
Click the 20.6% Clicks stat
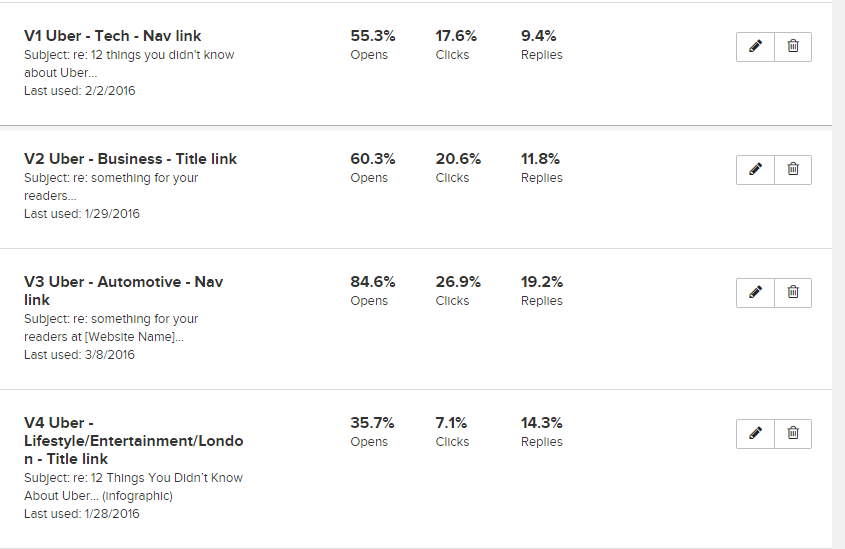tap(458, 159)
